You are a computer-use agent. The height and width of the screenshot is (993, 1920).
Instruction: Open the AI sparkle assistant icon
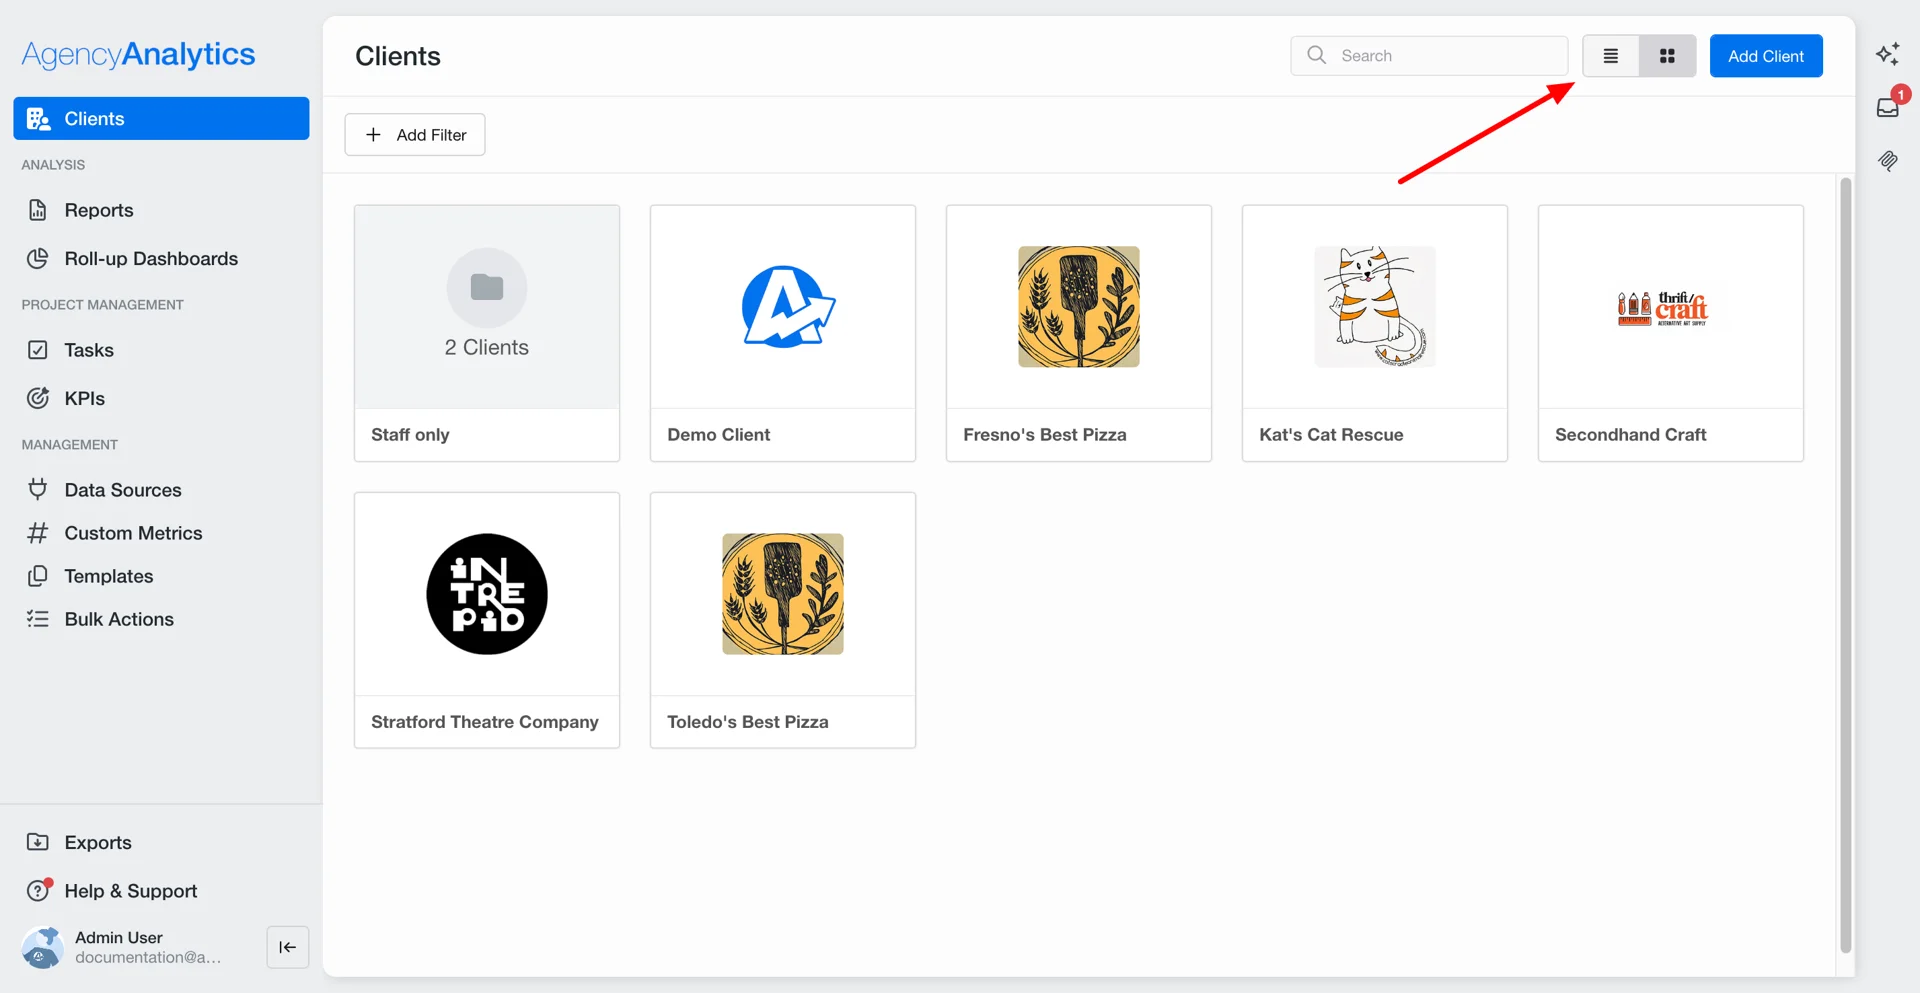point(1888,54)
